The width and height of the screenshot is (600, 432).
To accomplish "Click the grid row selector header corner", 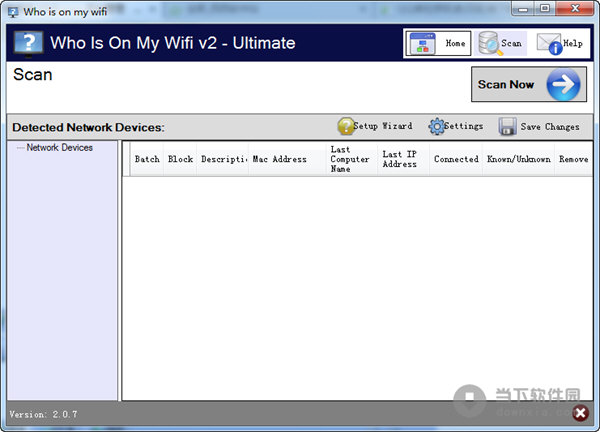I will click(x=127, y=159).
